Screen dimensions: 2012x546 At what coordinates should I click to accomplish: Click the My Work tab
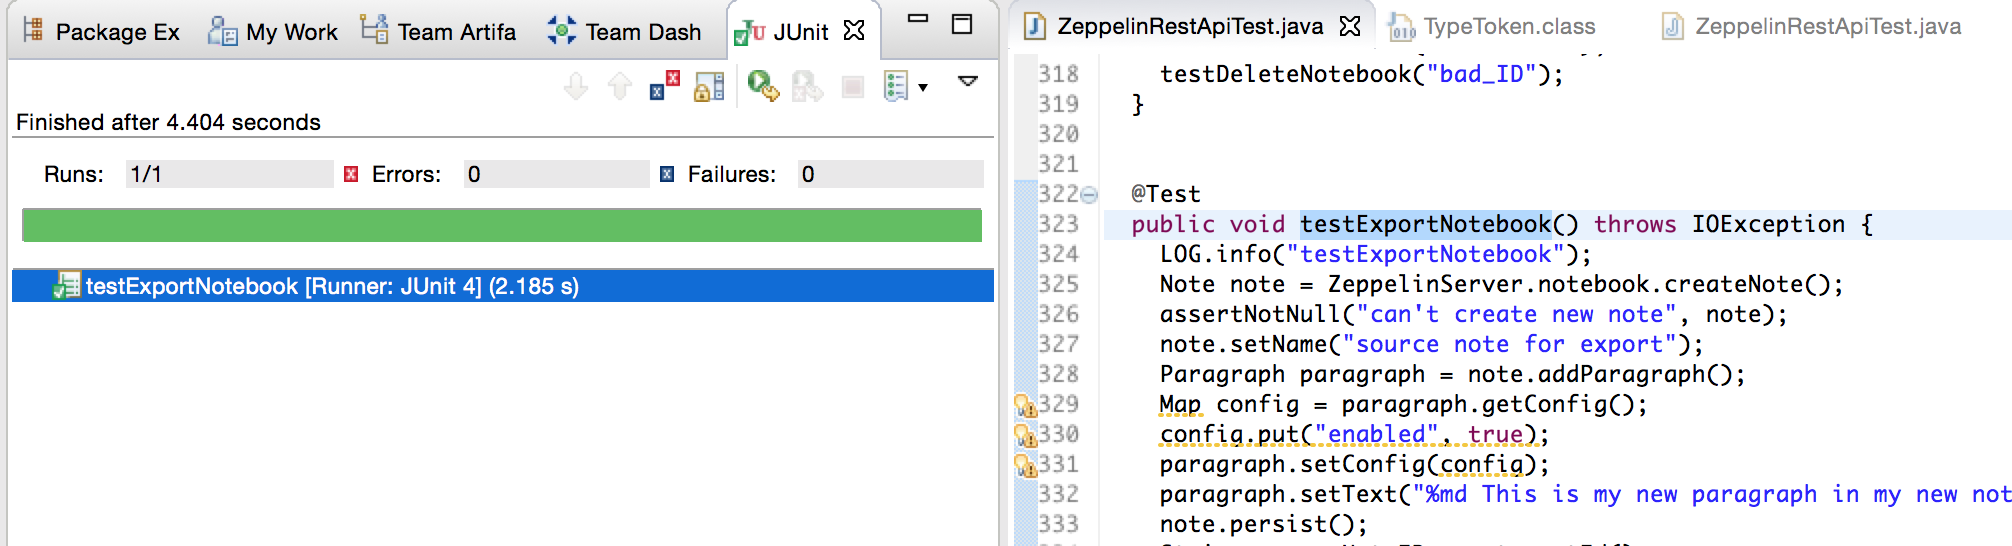click(273, 32)
